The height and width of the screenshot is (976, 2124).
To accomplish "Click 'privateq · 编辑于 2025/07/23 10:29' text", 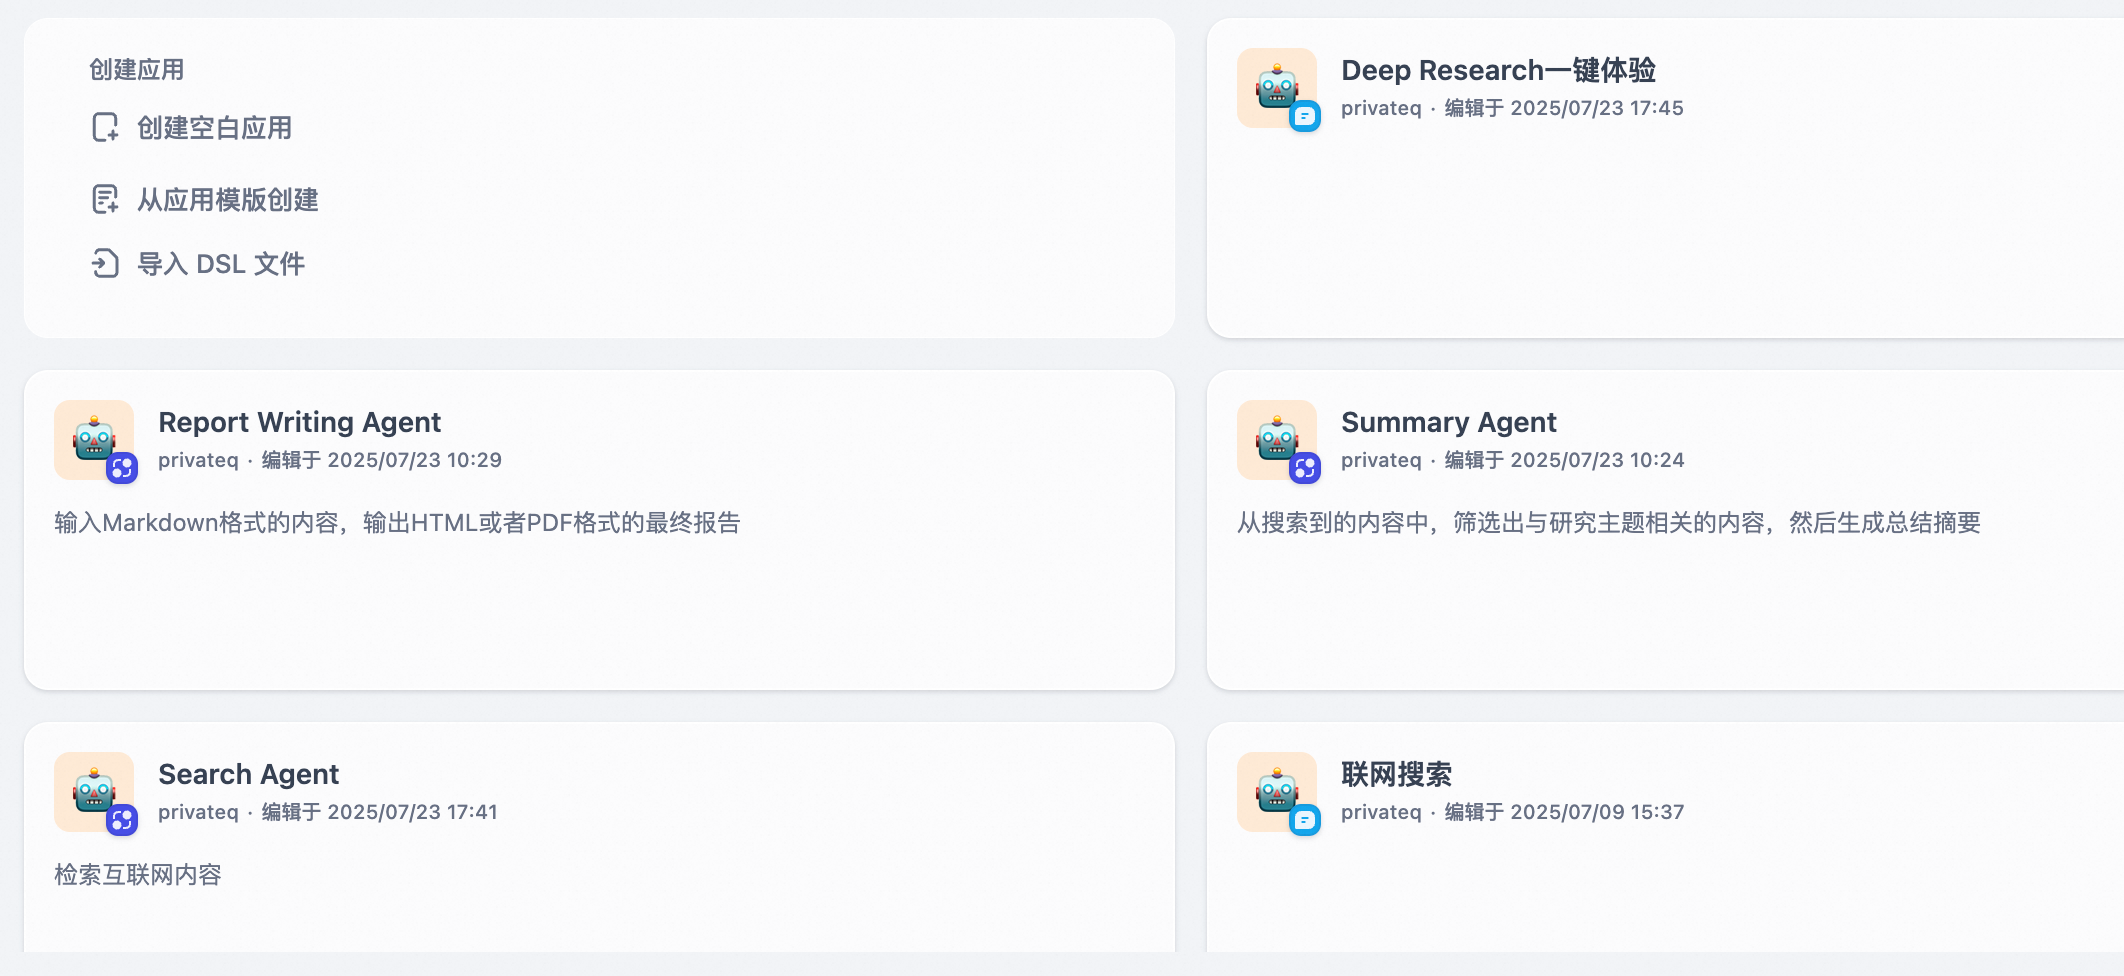I will (x=330, y=460).
